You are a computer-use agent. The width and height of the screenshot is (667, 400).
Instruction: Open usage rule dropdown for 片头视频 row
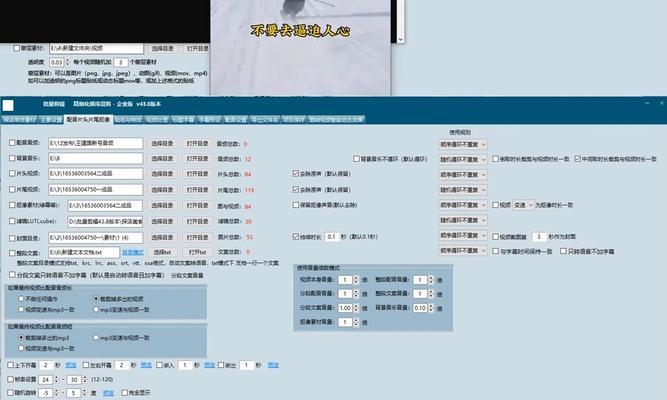463,174
